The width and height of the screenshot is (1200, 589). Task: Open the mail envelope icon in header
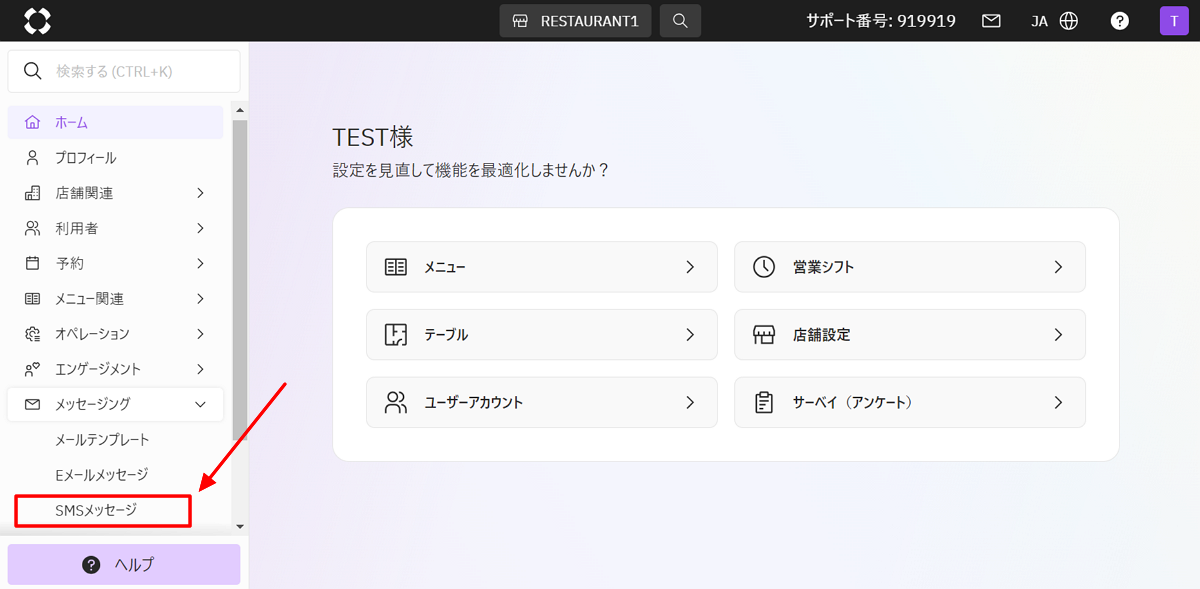pos(991,21)
